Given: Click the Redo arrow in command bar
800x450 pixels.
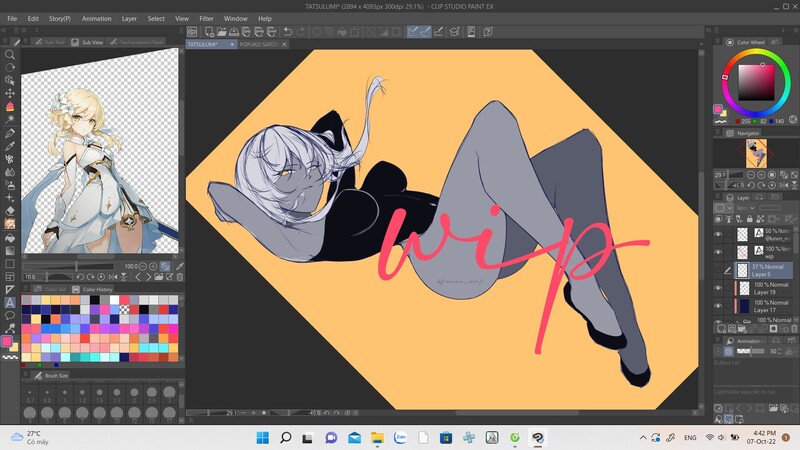Looking at the screenshot, I should coord(300,32).
